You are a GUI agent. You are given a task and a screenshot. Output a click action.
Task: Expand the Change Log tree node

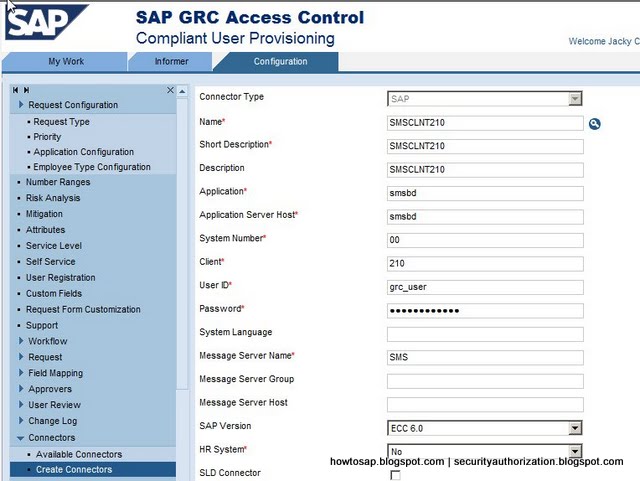pos(21,420)
